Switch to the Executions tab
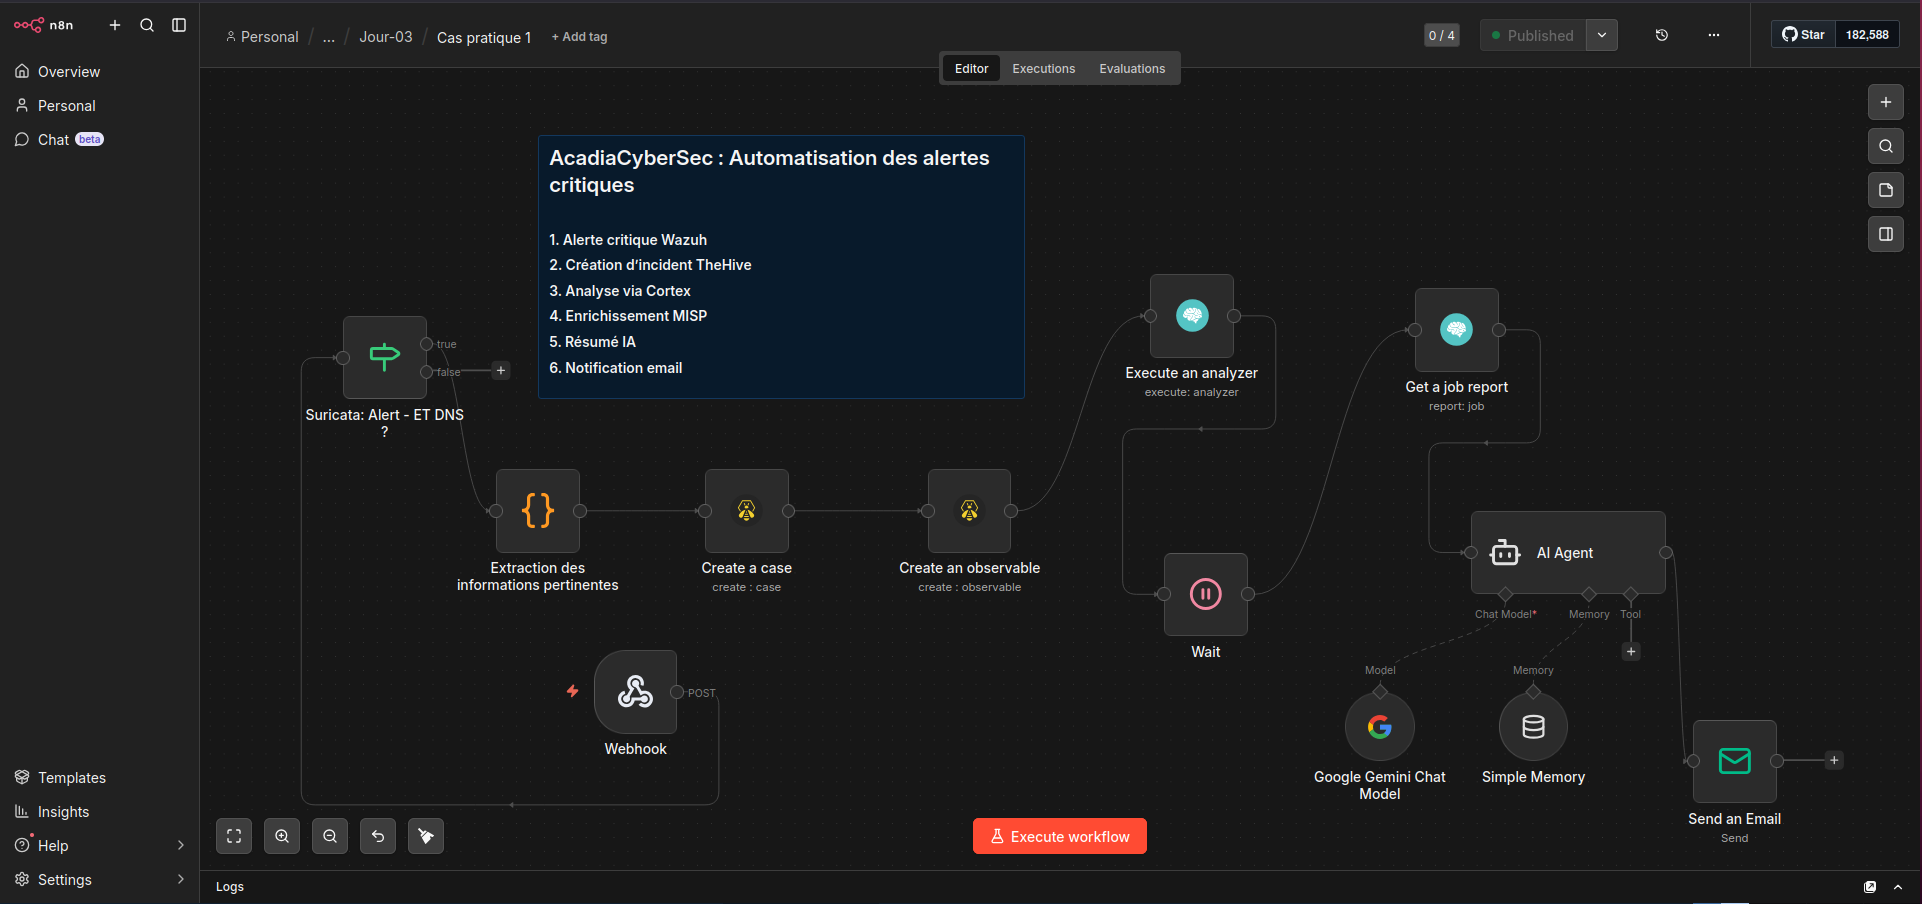Screen dimensions: 1922x904 click(1043, 69)
